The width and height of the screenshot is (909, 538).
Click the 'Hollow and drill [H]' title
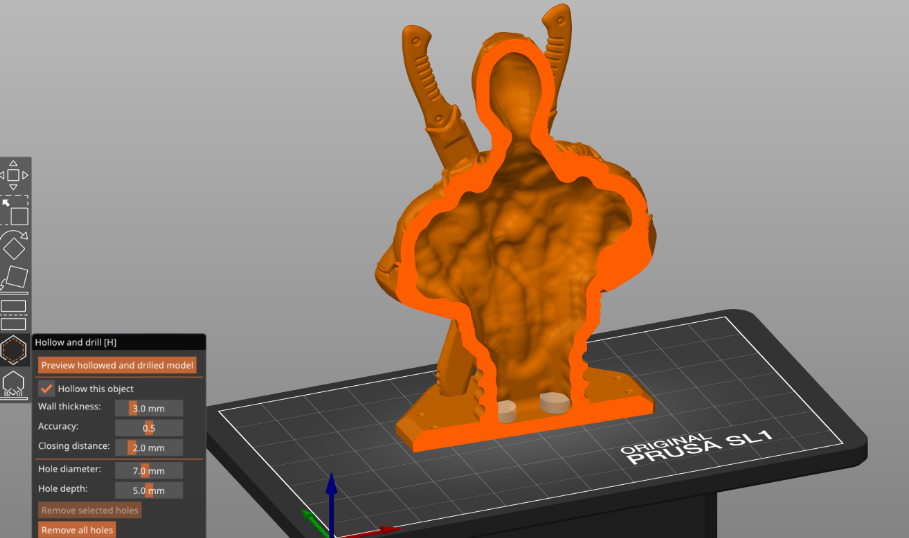pyautogui.click(x=75, y=342)
